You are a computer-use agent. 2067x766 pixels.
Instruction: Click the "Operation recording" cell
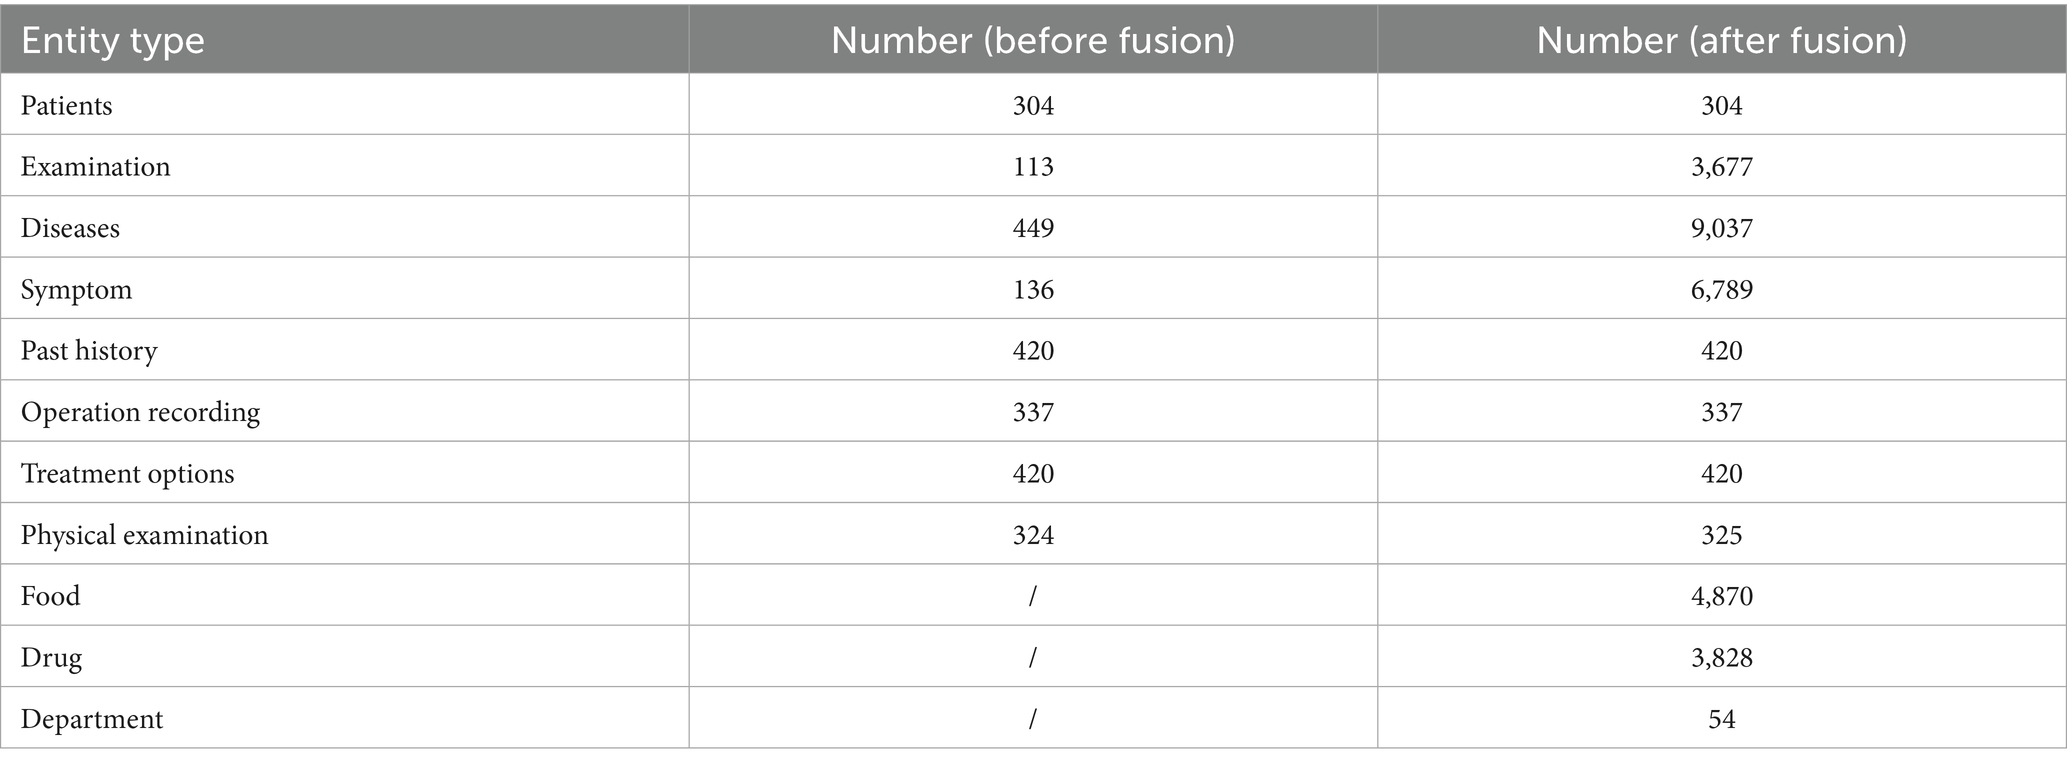140,412
